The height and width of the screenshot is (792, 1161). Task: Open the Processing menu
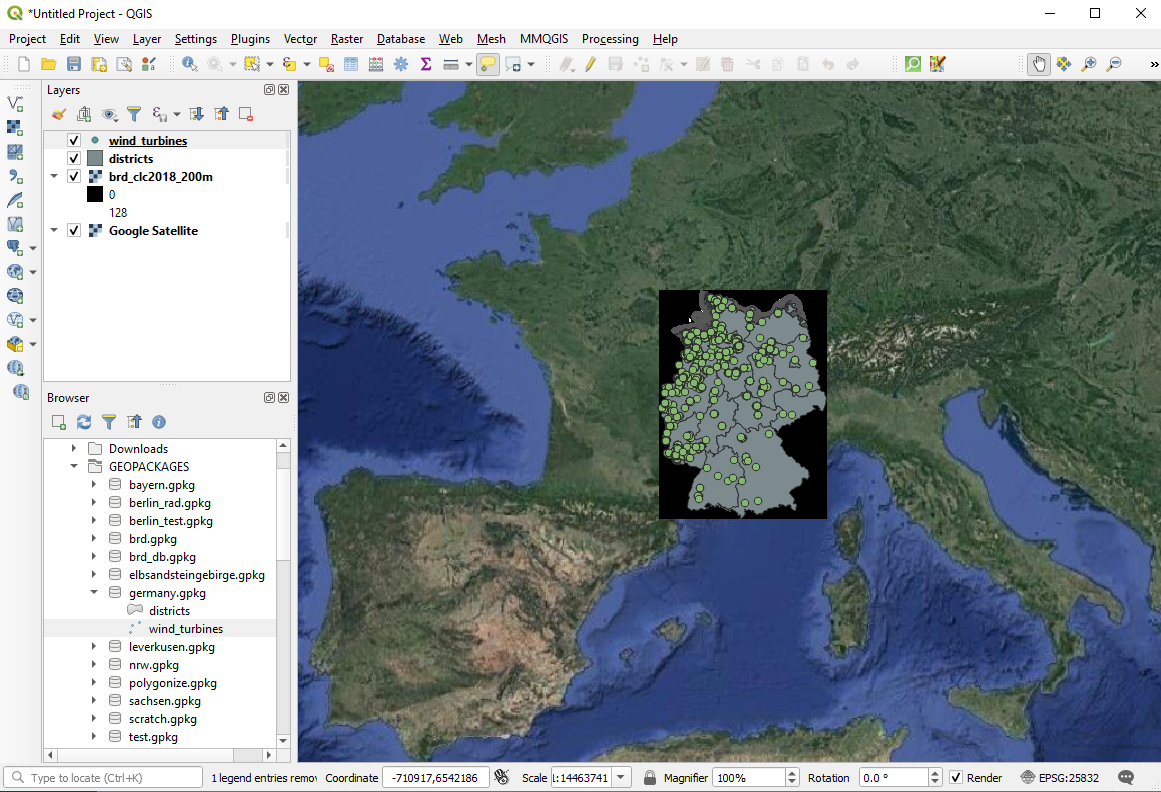tap(610, 39)
